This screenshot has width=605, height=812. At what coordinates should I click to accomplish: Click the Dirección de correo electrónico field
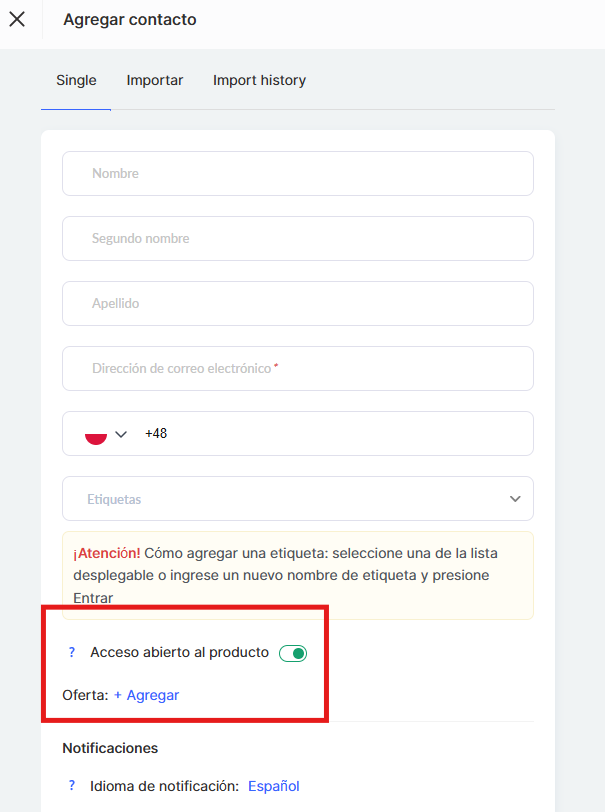coord(298,368)
